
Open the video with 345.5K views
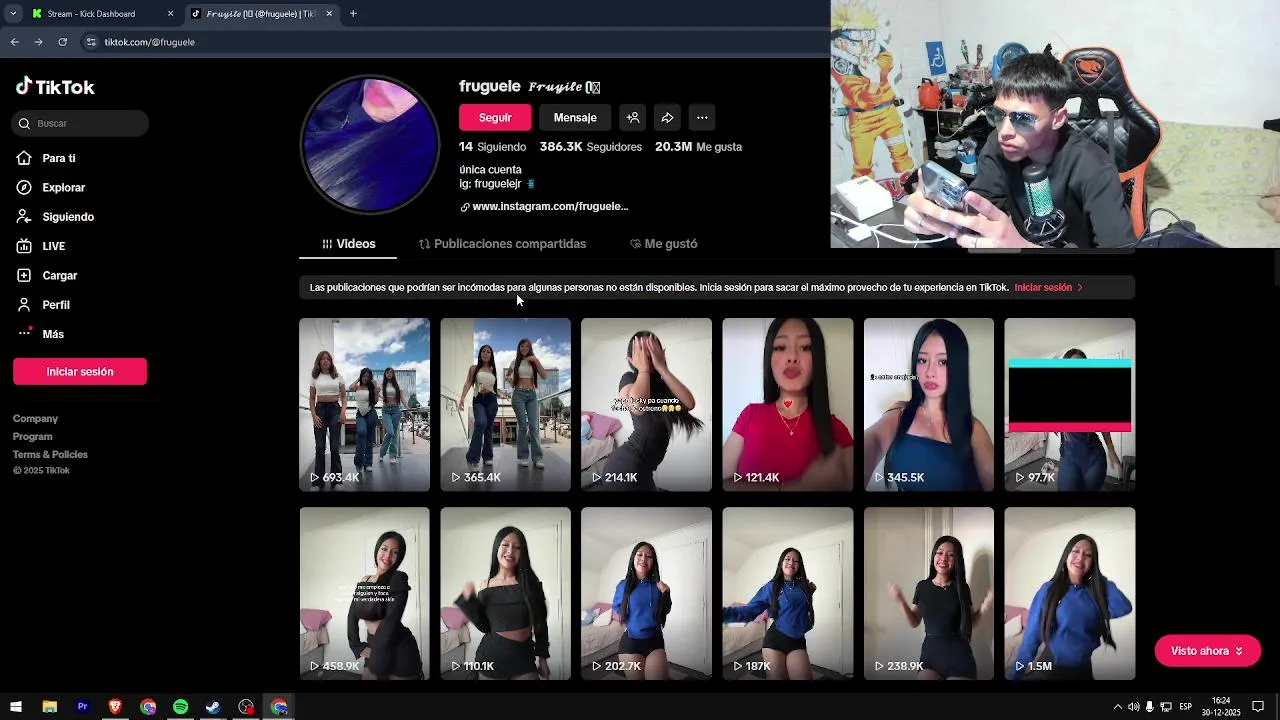click(x=929, y=404)
